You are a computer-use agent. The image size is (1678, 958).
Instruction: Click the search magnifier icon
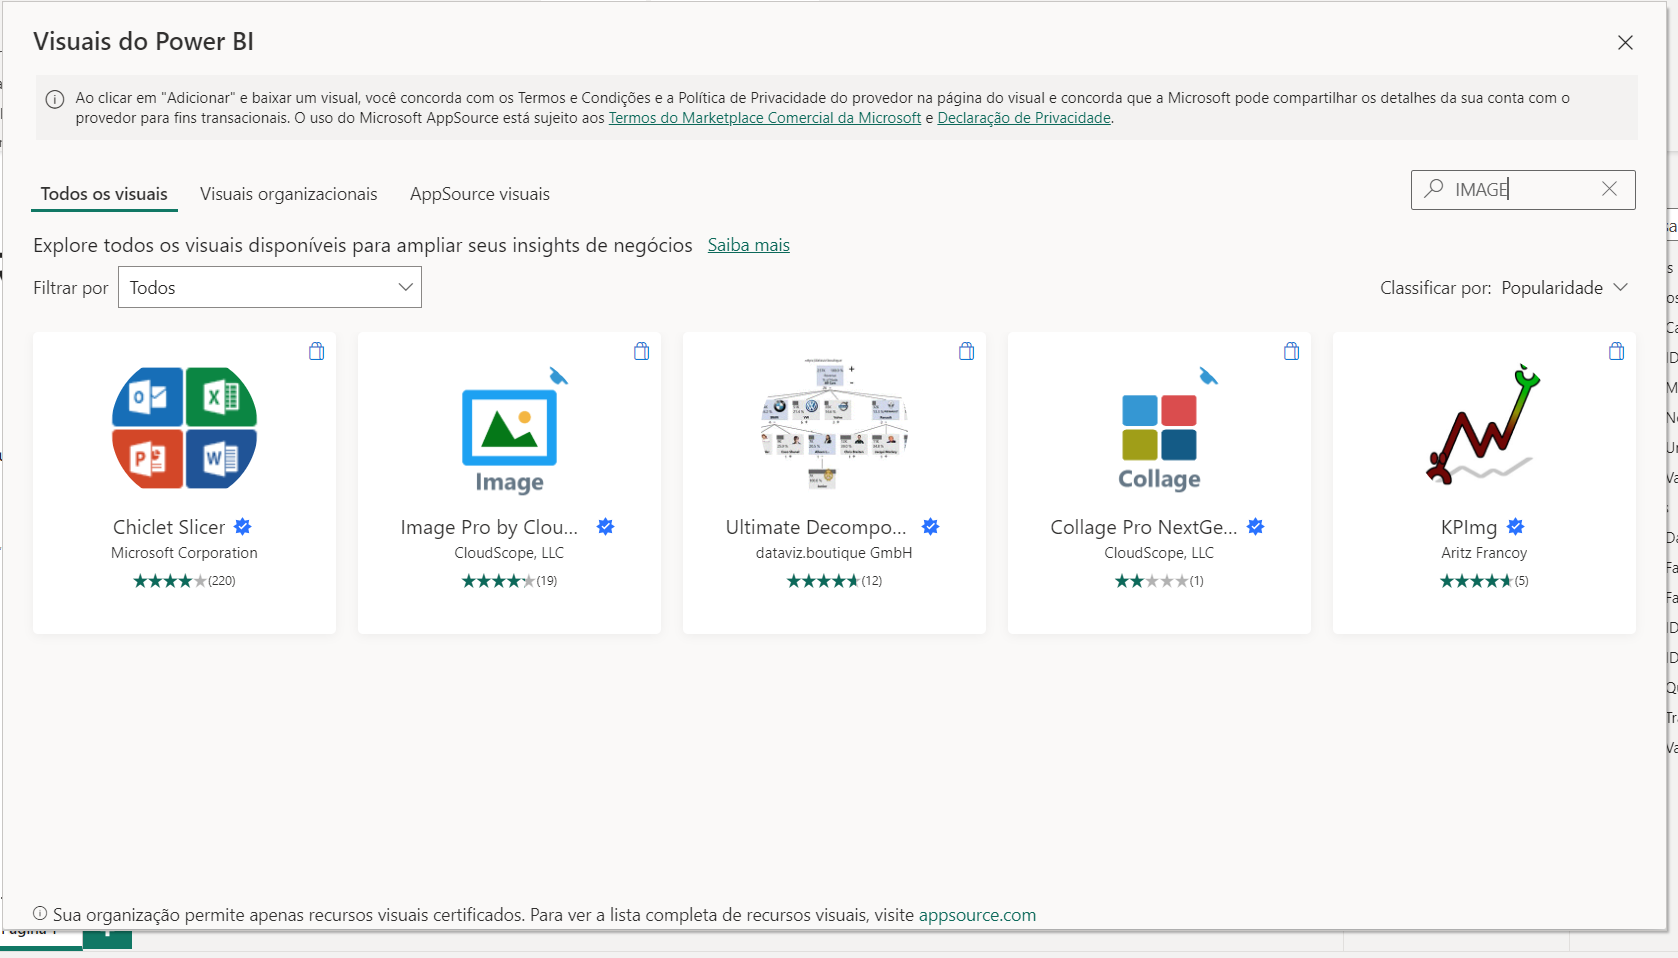point(1434,188)
